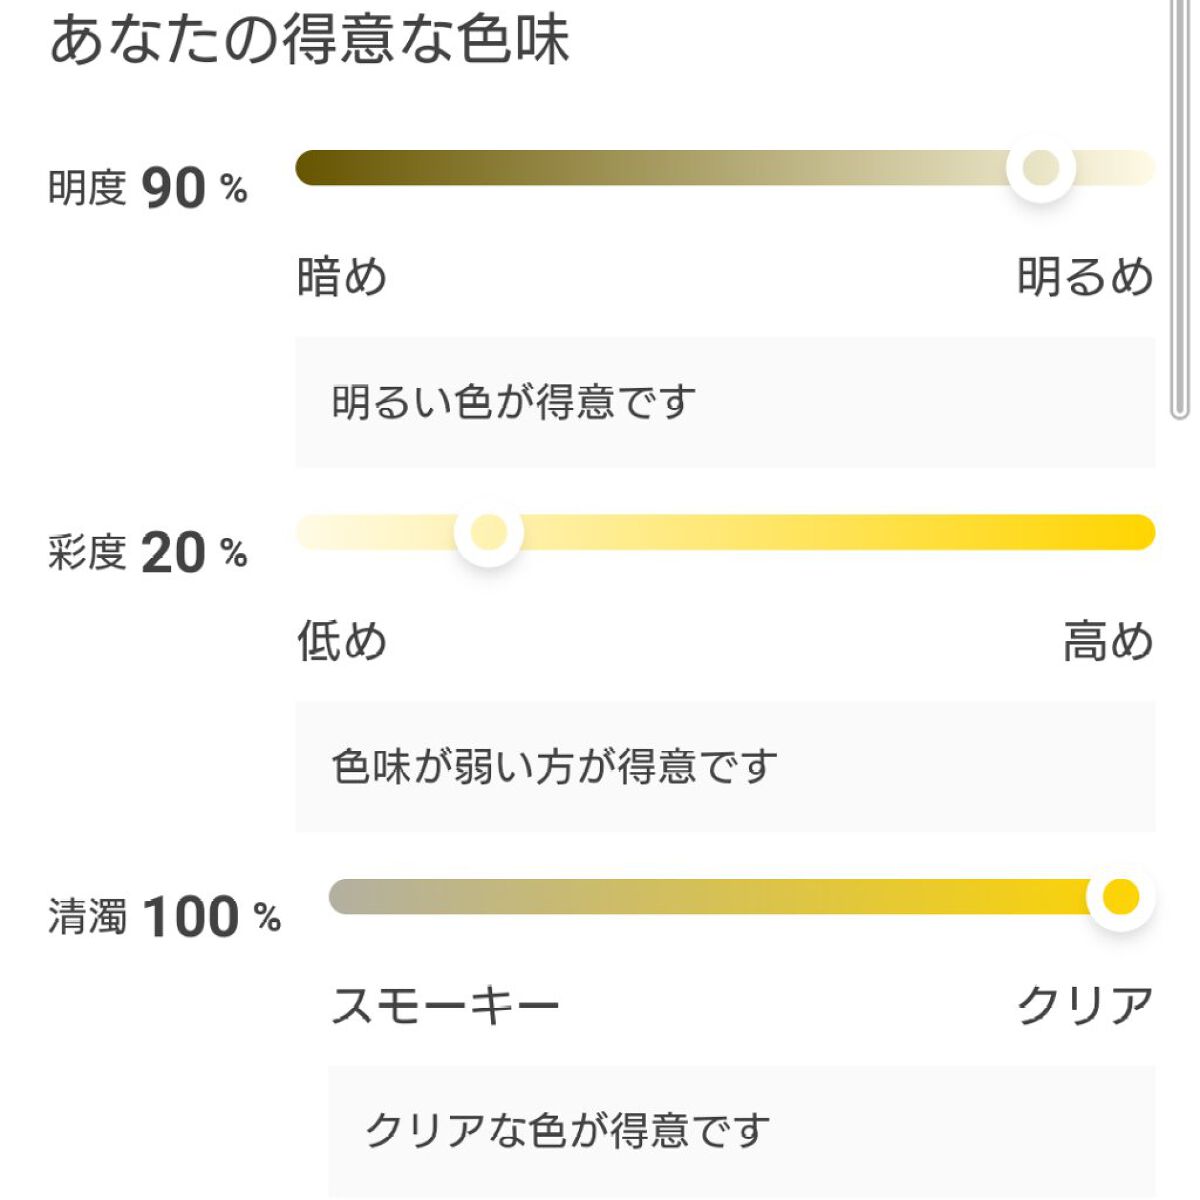
Task: Tap the 暗め label under brightness slider
Action: tap(341, 277)
